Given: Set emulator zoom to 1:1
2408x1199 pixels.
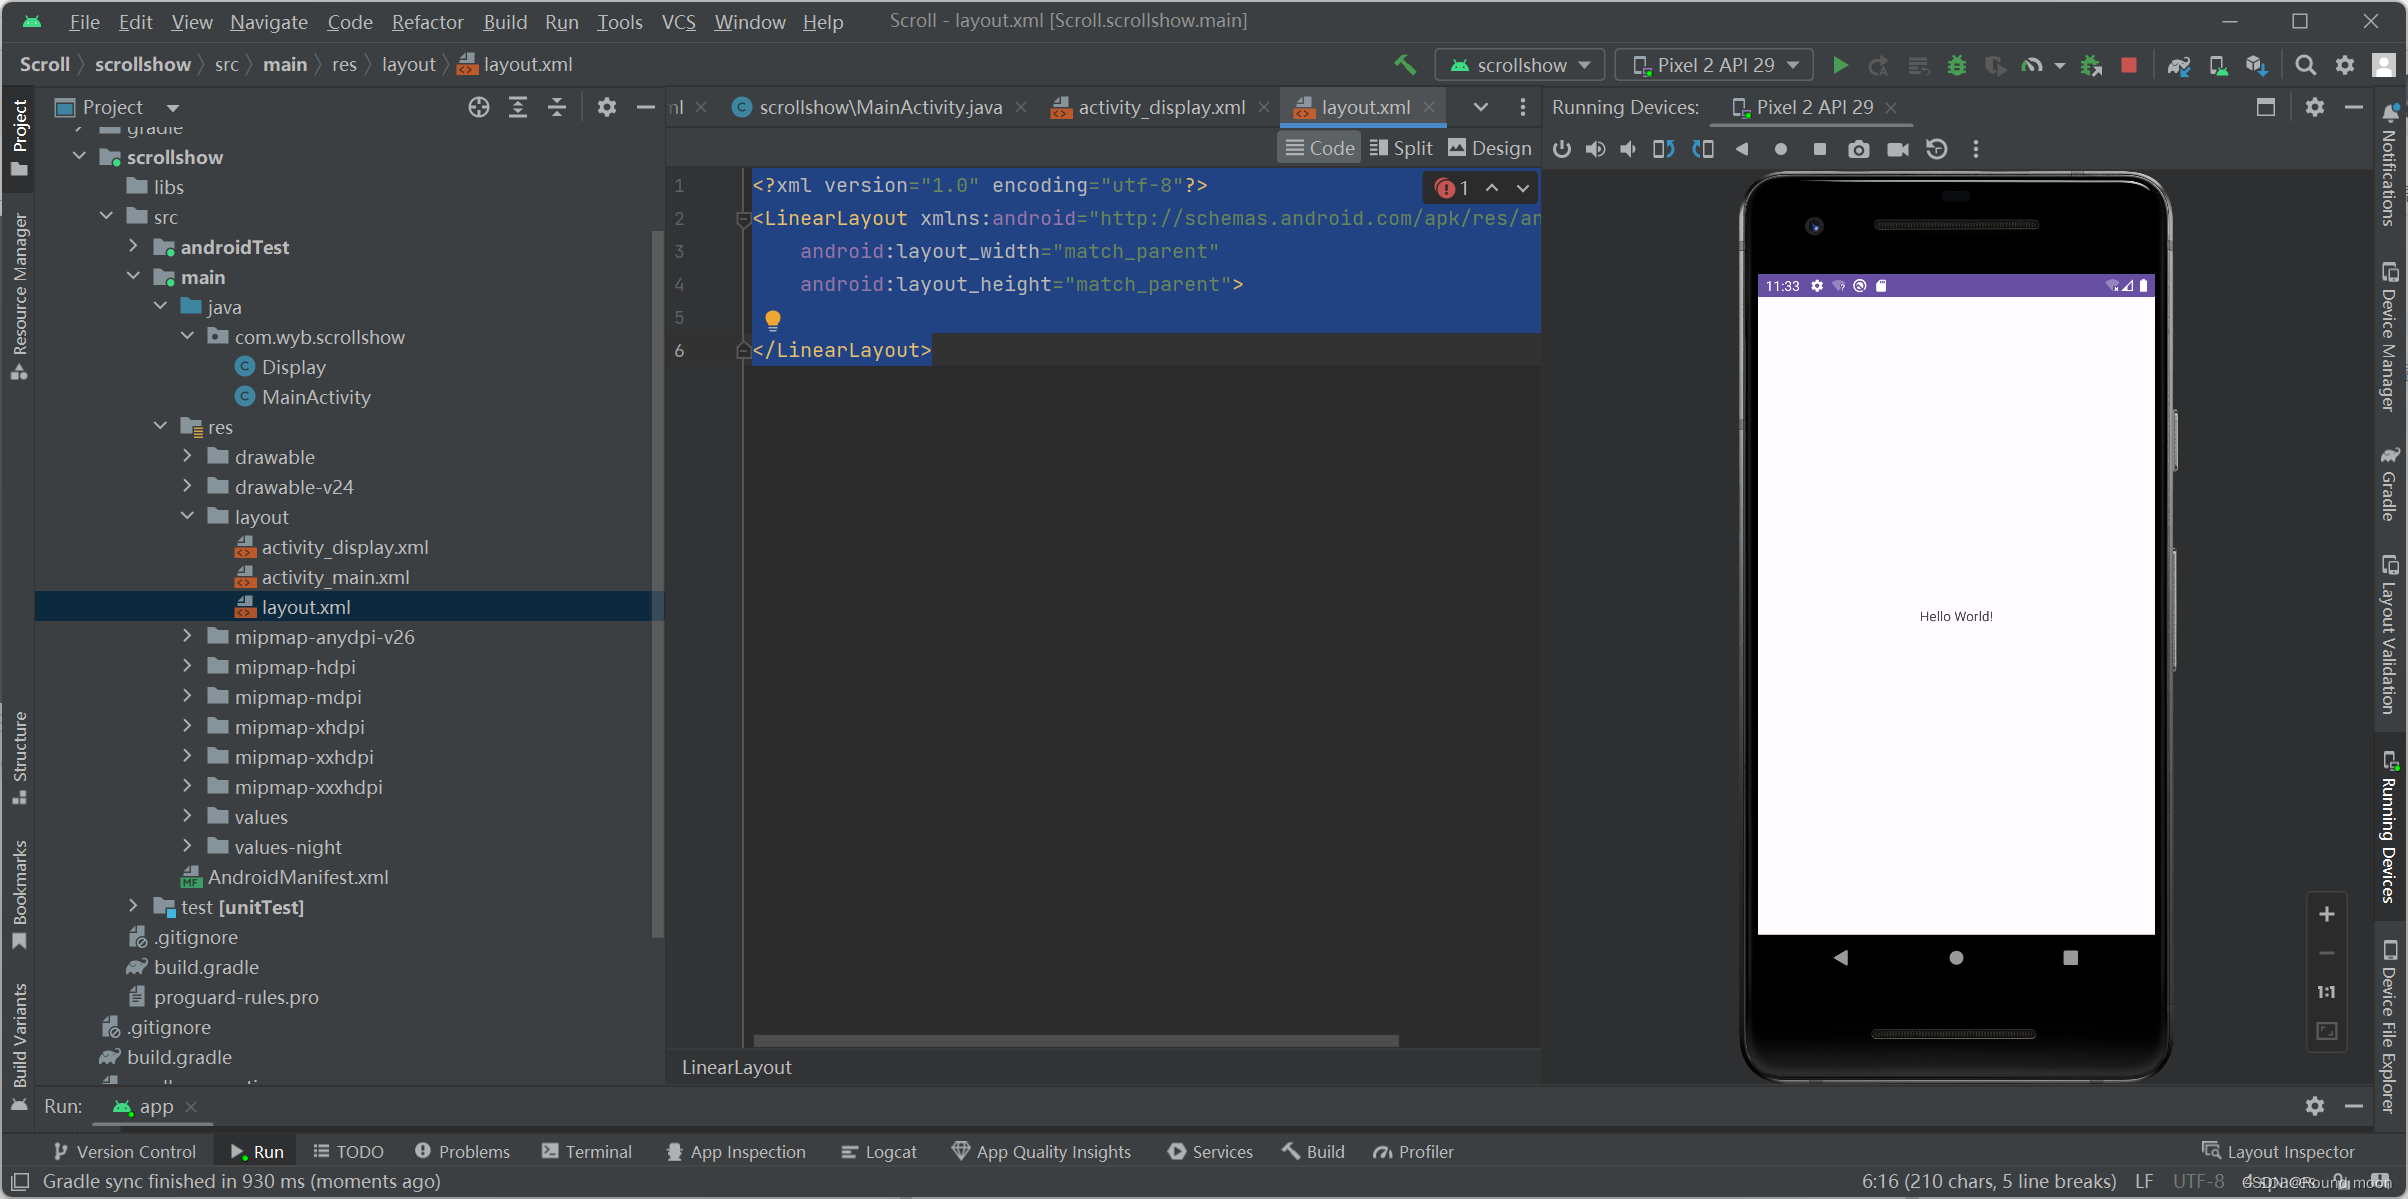Looking at the screenshot, I should click(2327, 992).
